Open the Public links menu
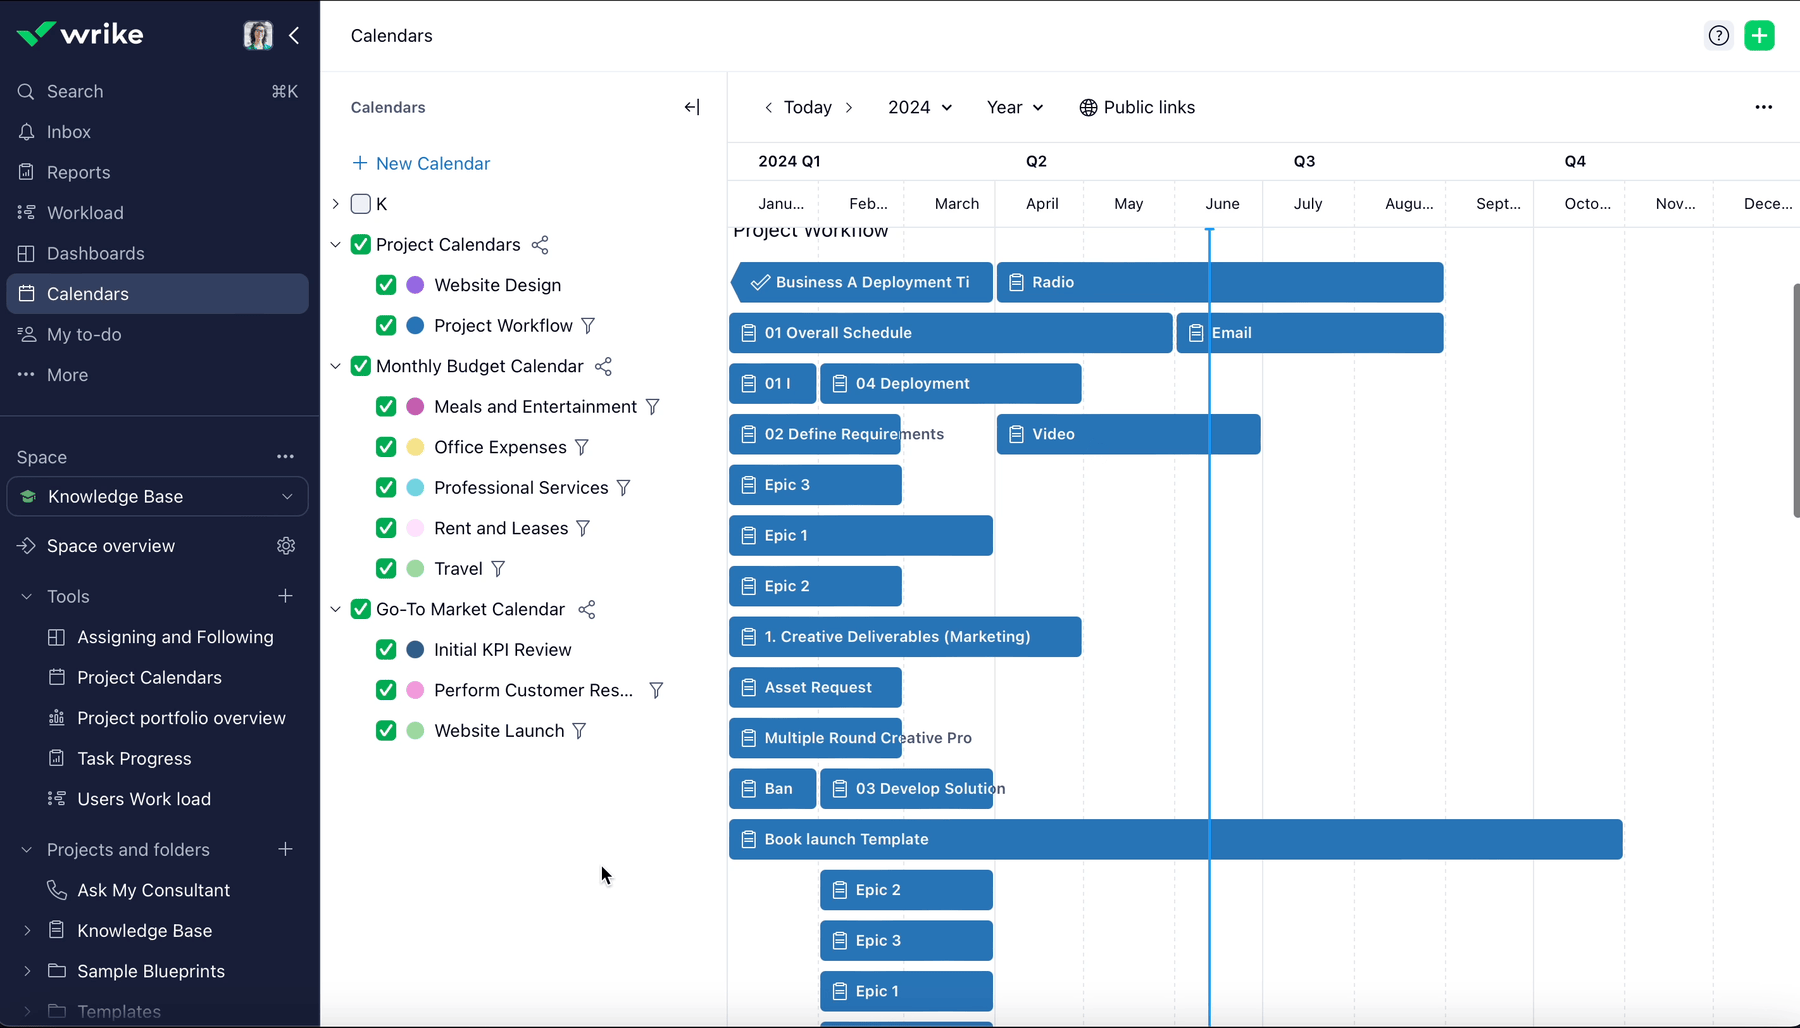 (x=1137, y=107)
